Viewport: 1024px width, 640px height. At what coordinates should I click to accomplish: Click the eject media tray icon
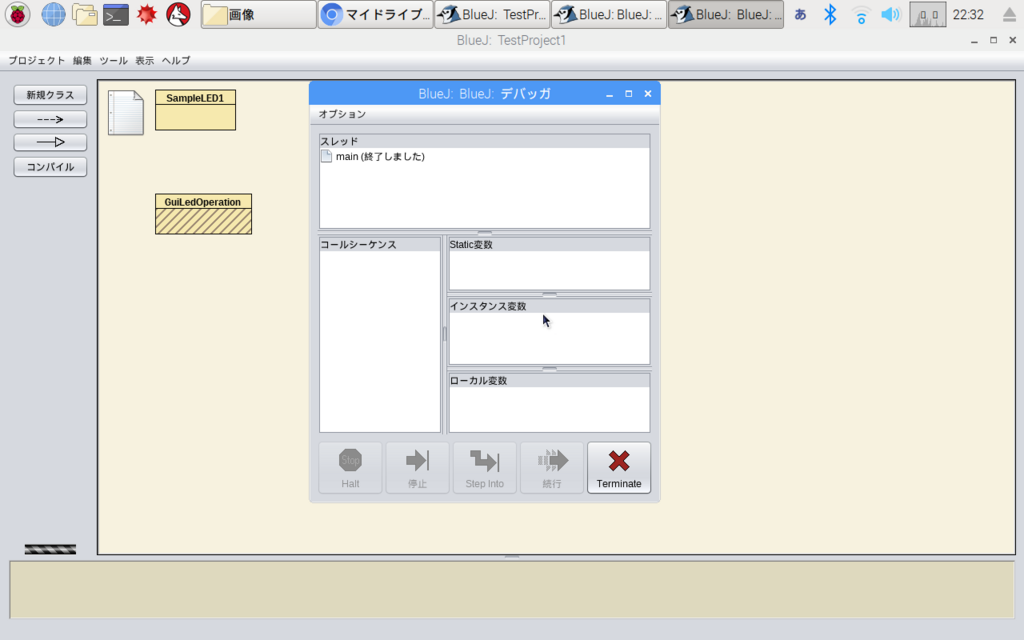coord(1009,14)
